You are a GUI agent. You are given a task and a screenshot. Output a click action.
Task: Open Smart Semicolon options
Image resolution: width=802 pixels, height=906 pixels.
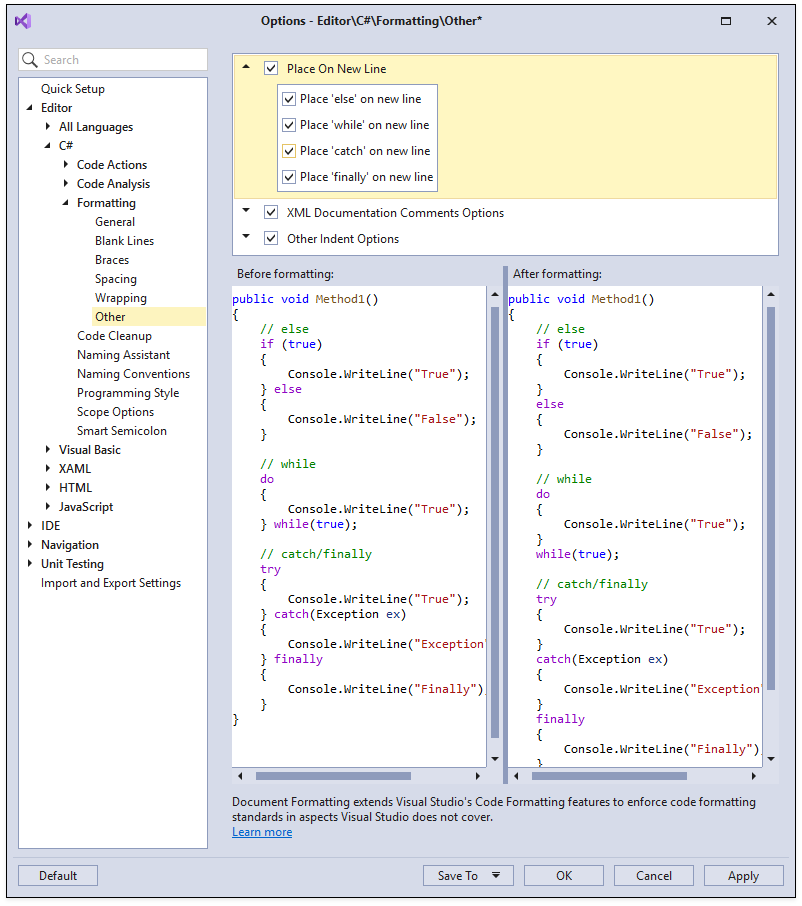122,431
